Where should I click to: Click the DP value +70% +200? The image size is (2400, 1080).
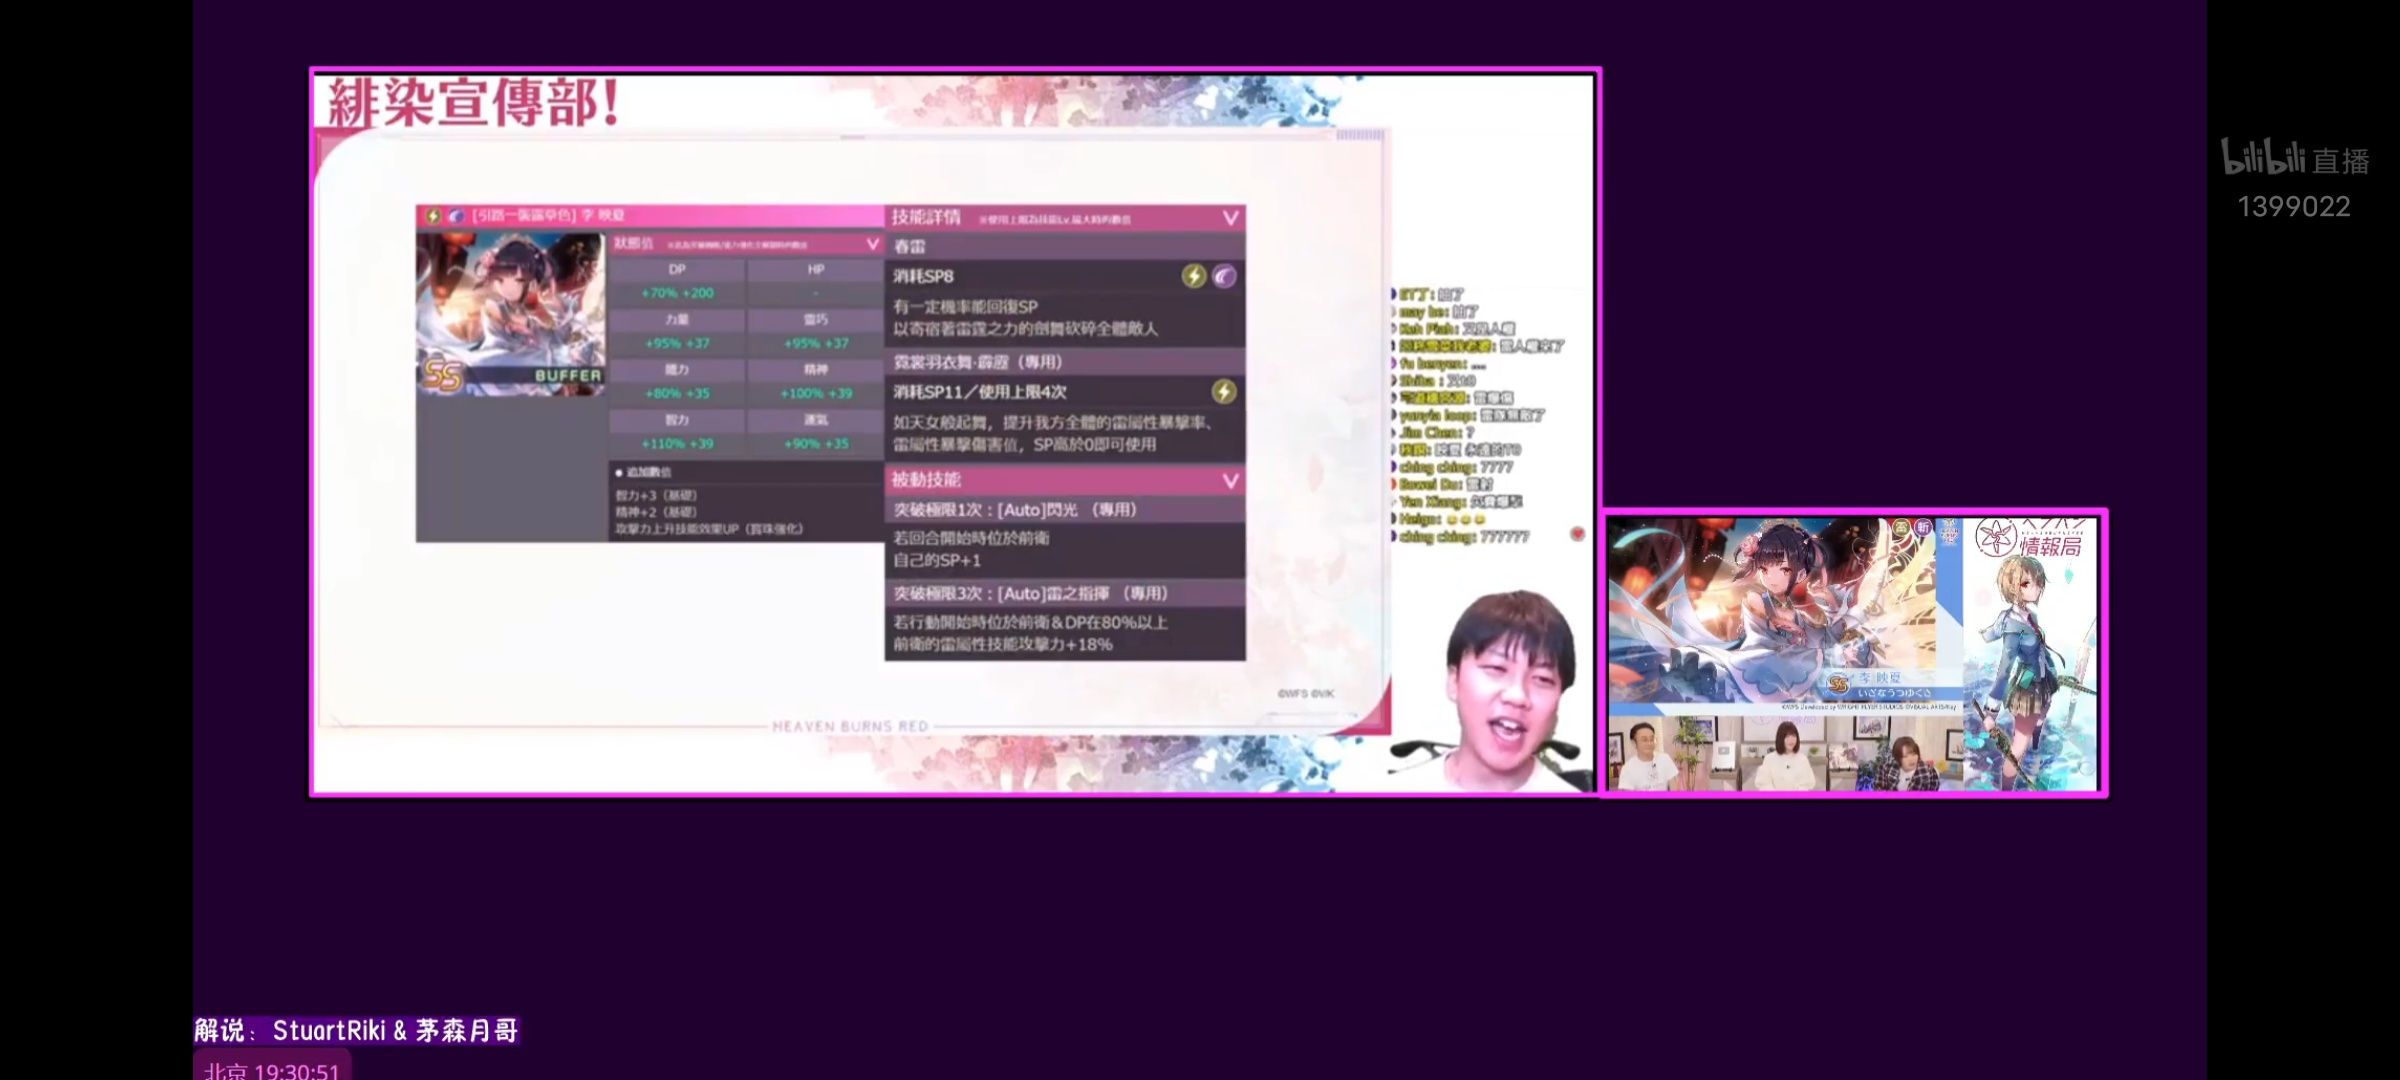tap(677, 293)
